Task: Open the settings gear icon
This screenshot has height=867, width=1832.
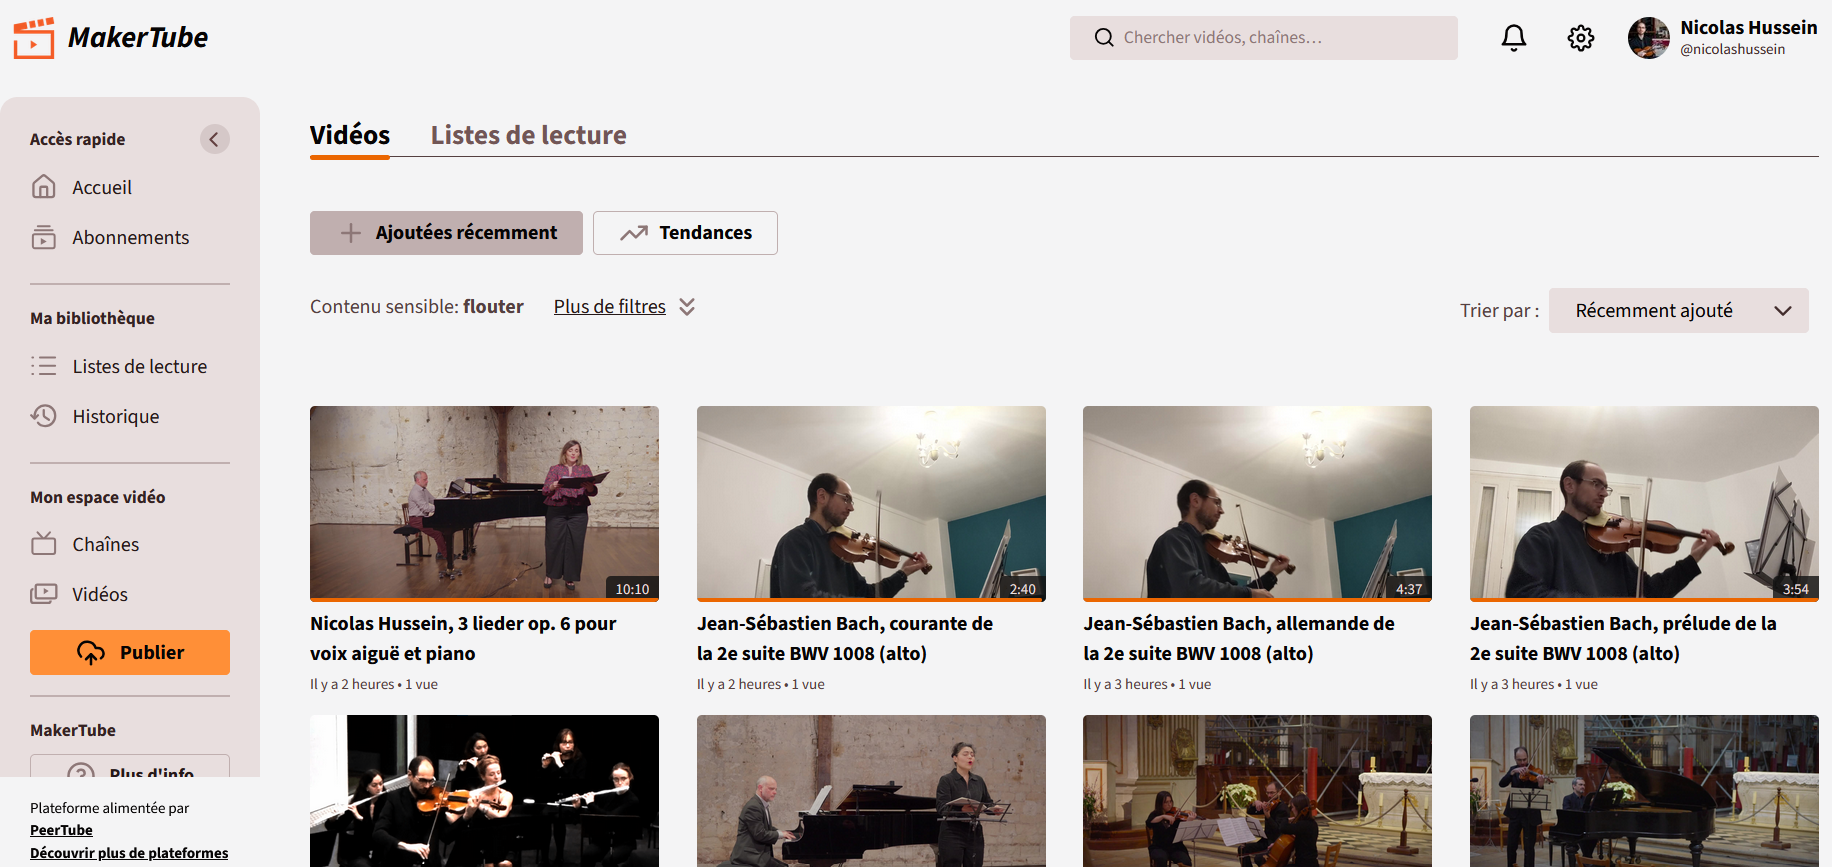Action: click(x=1580, y=38)
